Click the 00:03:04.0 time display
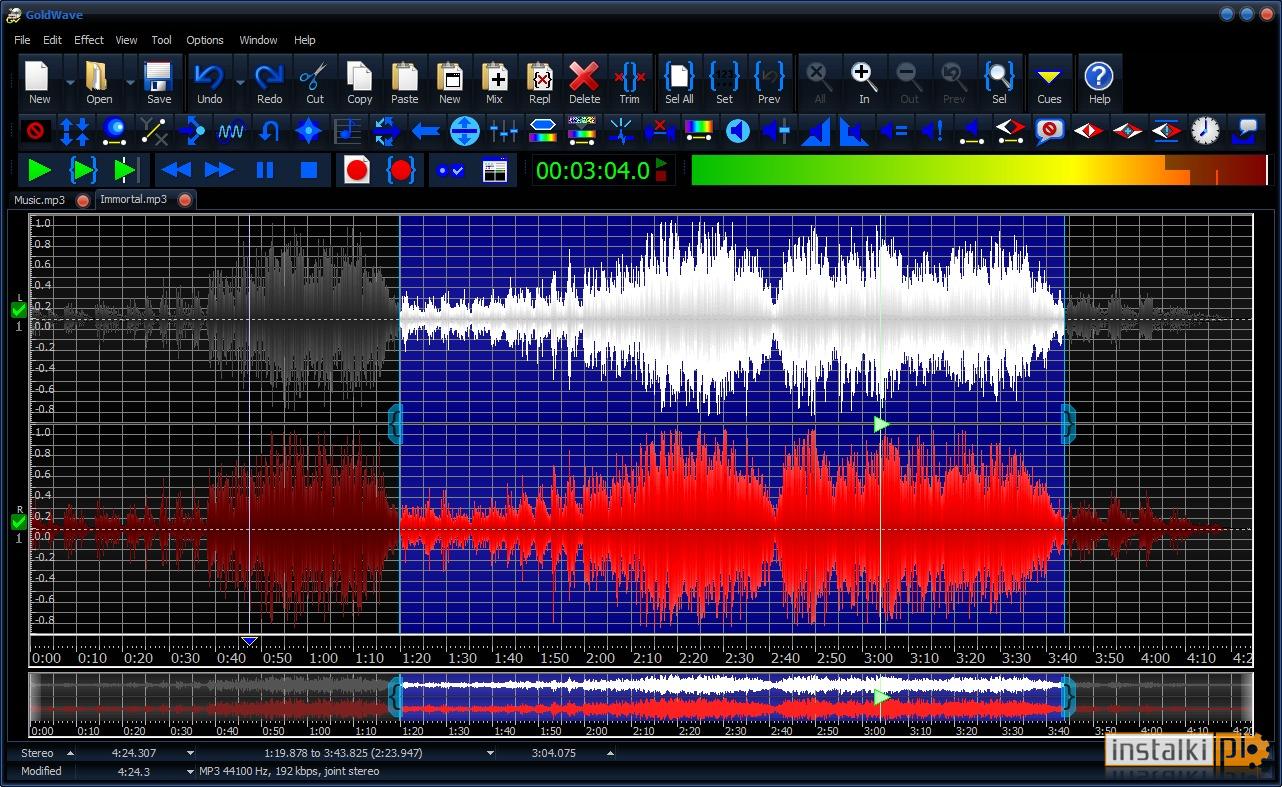Screen dimensions: 1282x787 point(593,170)
